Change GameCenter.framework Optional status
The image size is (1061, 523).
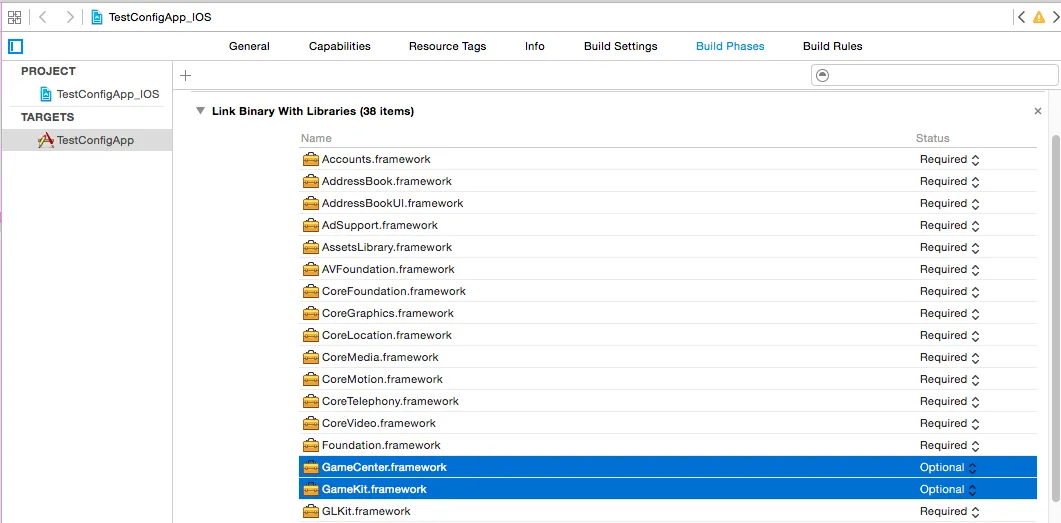coord(948,468)
